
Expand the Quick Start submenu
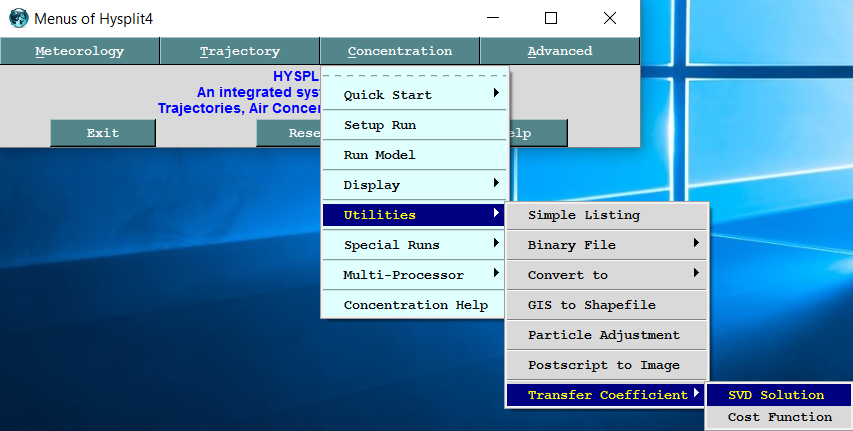tap(415, 95)
